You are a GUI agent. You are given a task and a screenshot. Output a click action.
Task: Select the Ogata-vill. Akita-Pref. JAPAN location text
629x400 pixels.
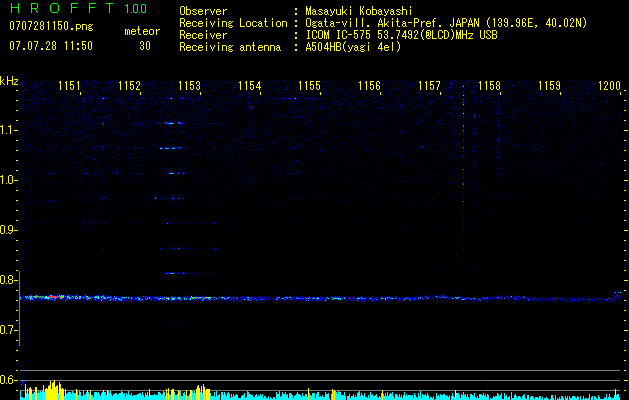coord(446,23)
